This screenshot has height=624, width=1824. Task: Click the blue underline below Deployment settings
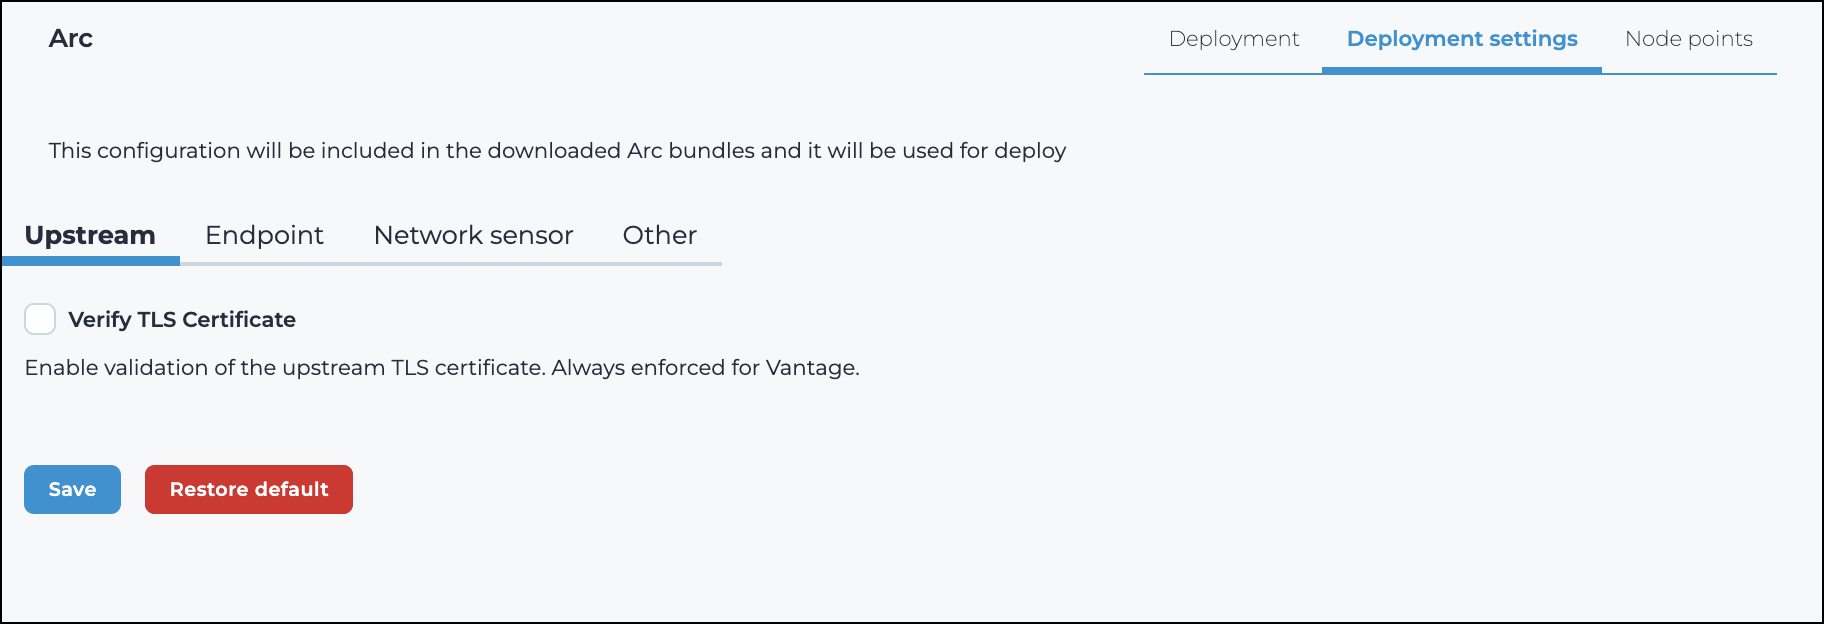point(1461,70)
